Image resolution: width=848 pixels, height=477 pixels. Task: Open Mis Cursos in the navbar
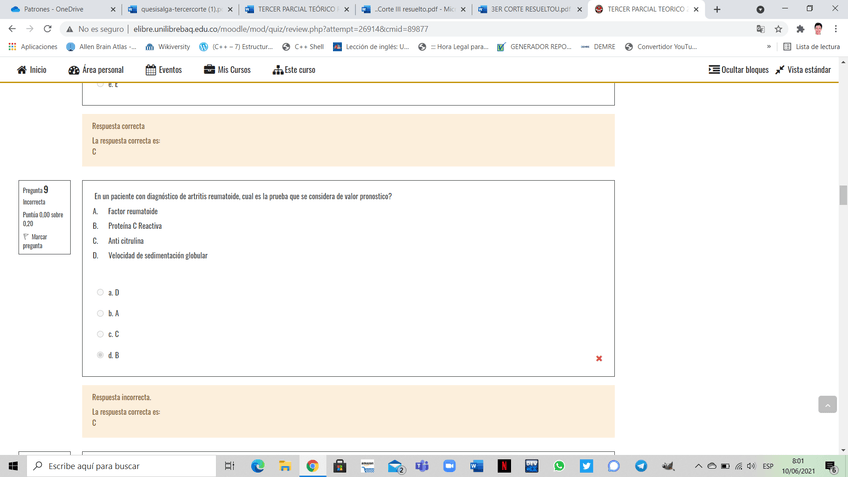227,70
